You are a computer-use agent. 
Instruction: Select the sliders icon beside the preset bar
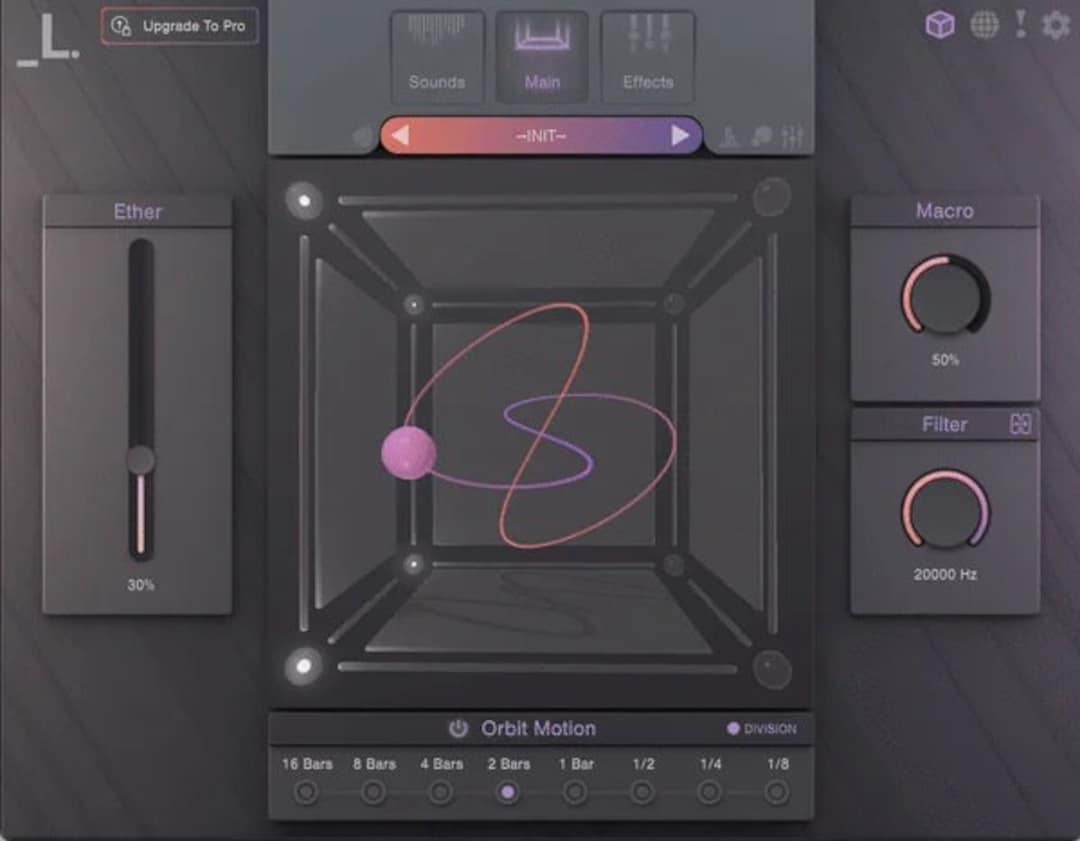(x=793, y=135)
